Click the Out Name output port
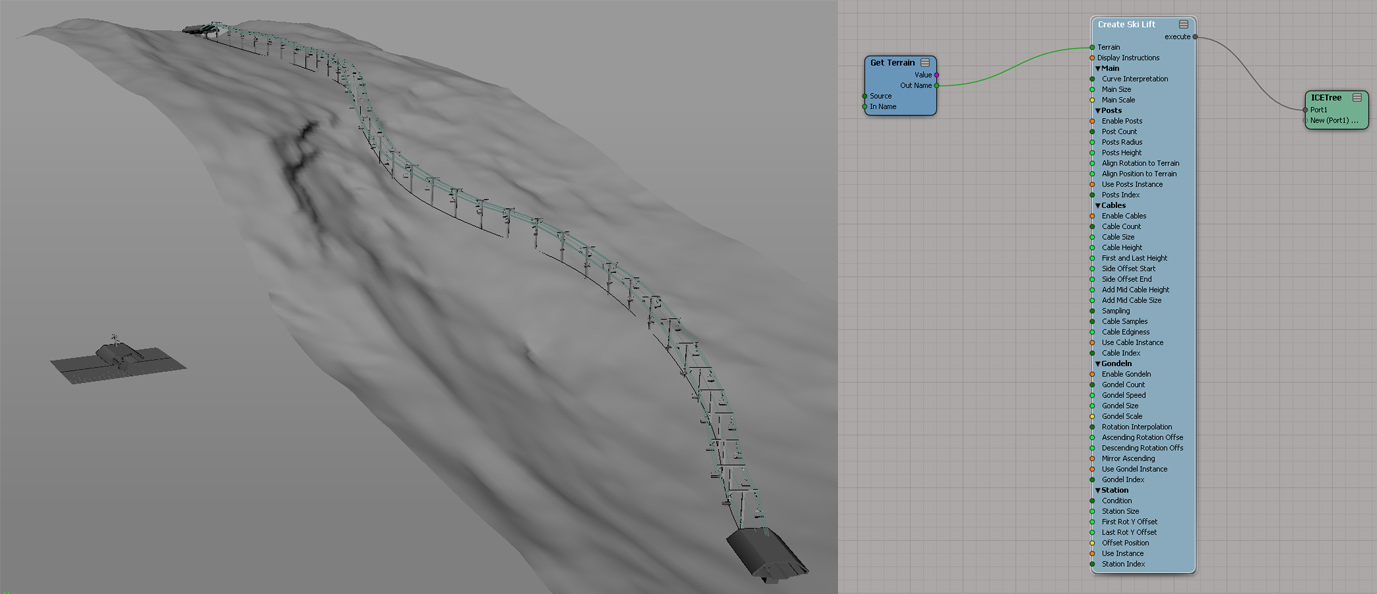Screen dimensions: 1377x594 (x=937, y=86)
